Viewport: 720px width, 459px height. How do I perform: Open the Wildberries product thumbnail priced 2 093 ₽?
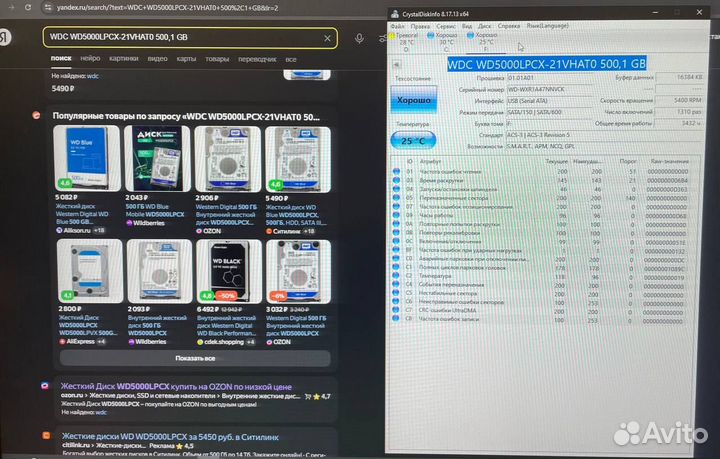pos(159,271)
